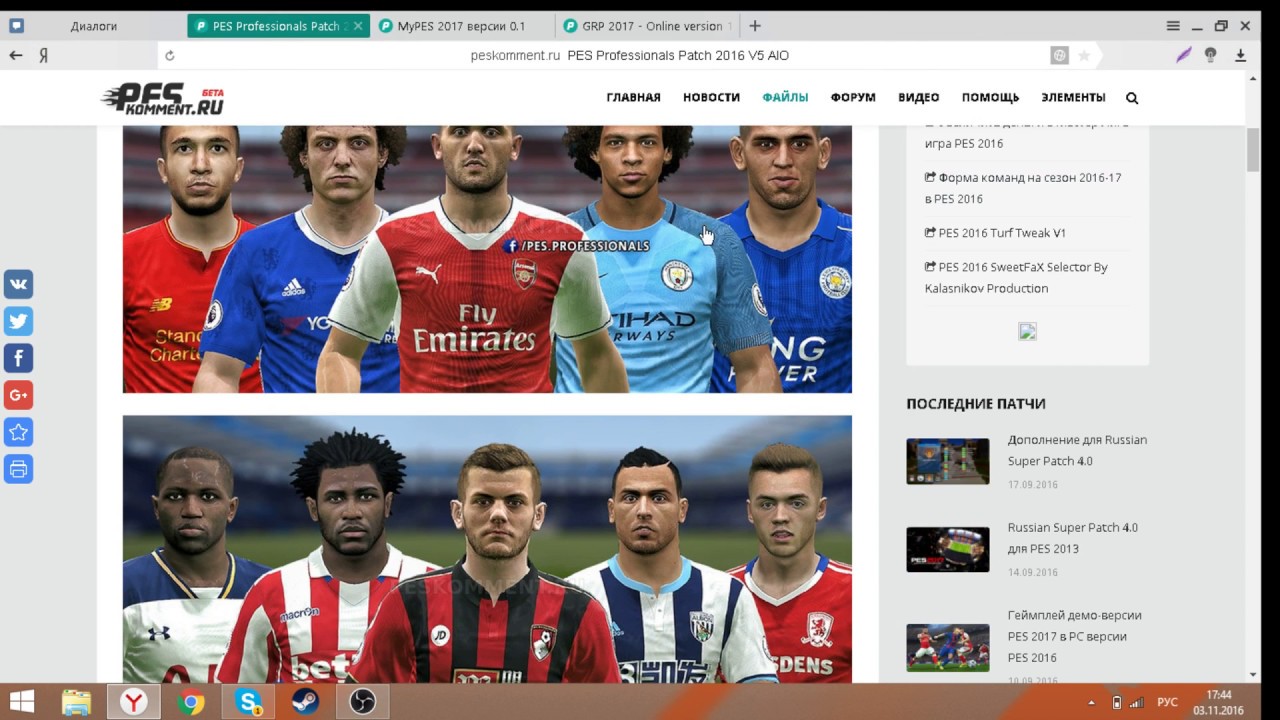Click thumbnail for Russian Super Patch 4.0 PES 2013
This screenshot has width=1280, height=720.
coord(947,549)
